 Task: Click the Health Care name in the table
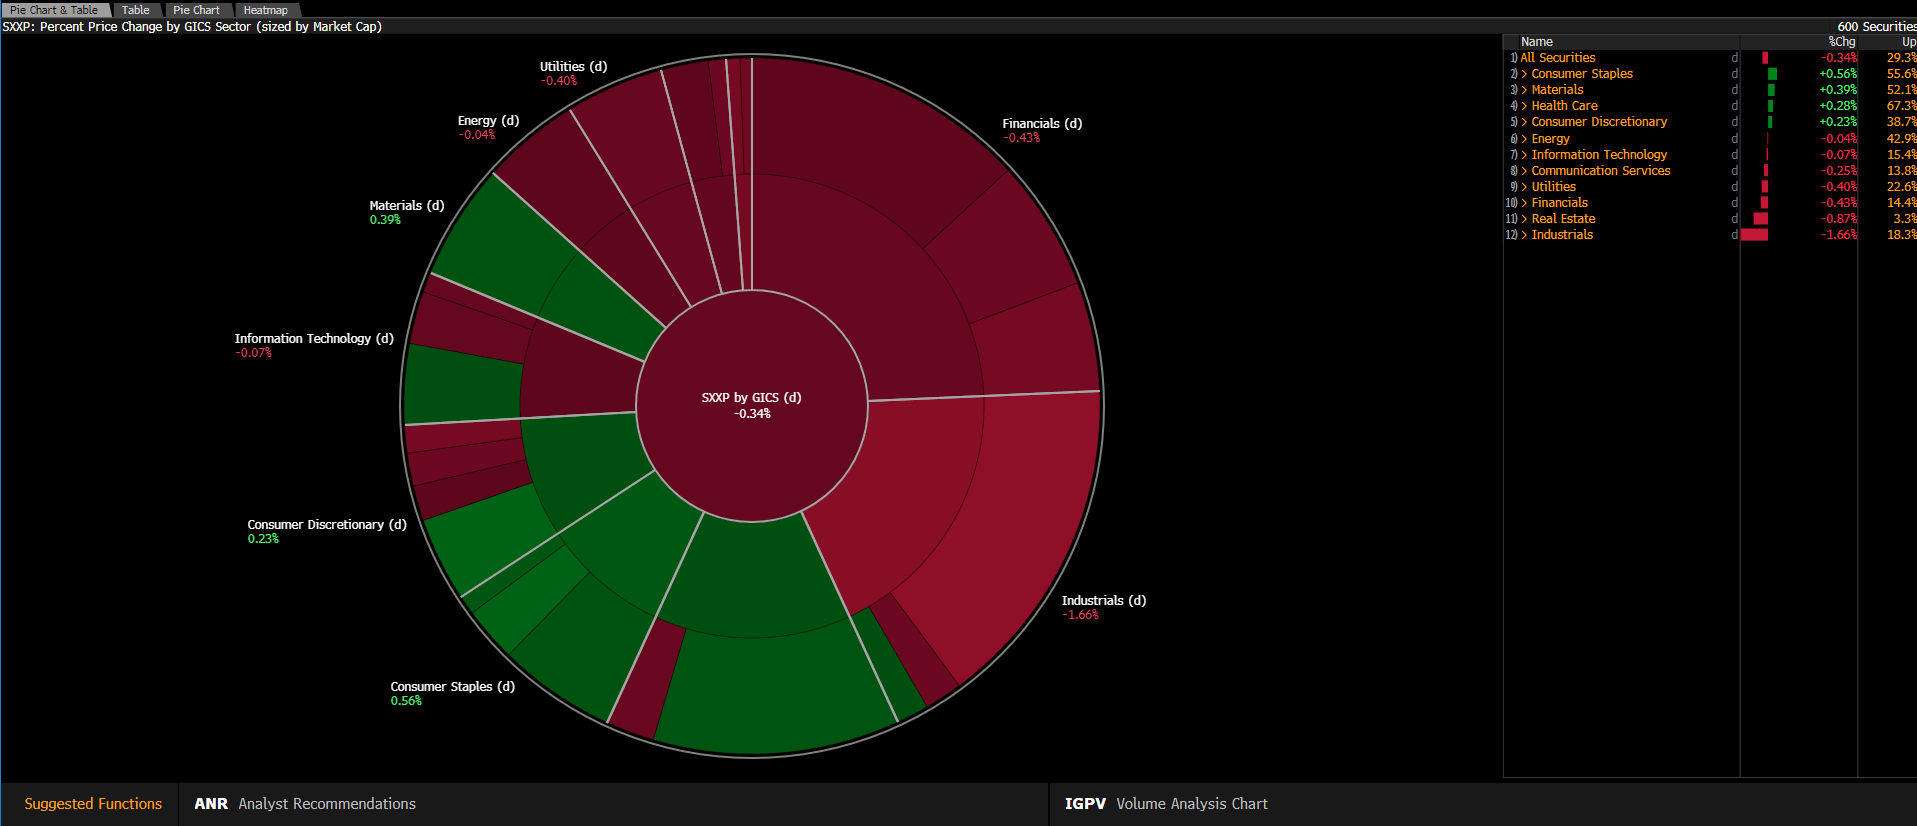coord(1565,106)
